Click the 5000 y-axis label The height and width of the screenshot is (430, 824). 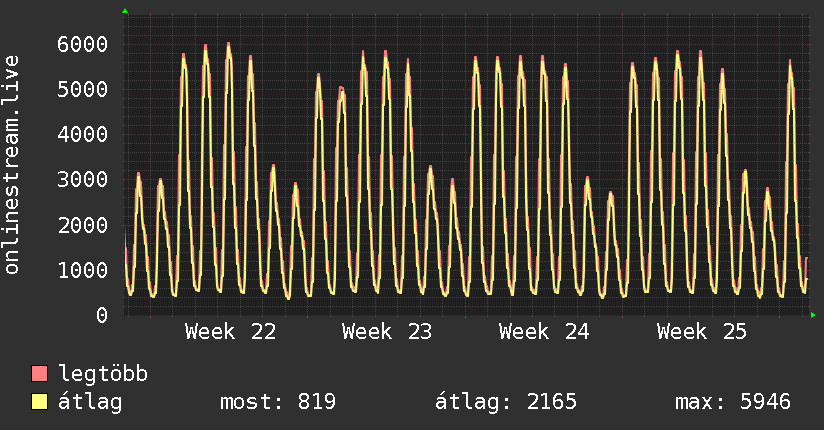[83, 89]
